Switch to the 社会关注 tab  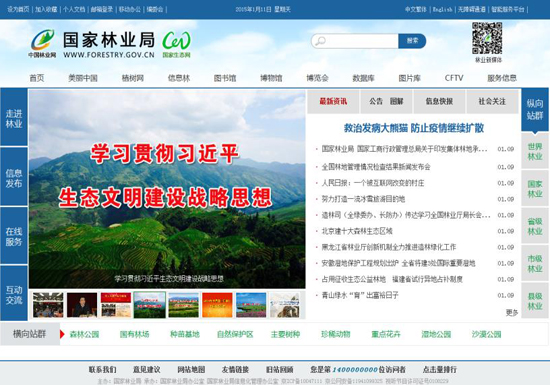tap(492, 102)
